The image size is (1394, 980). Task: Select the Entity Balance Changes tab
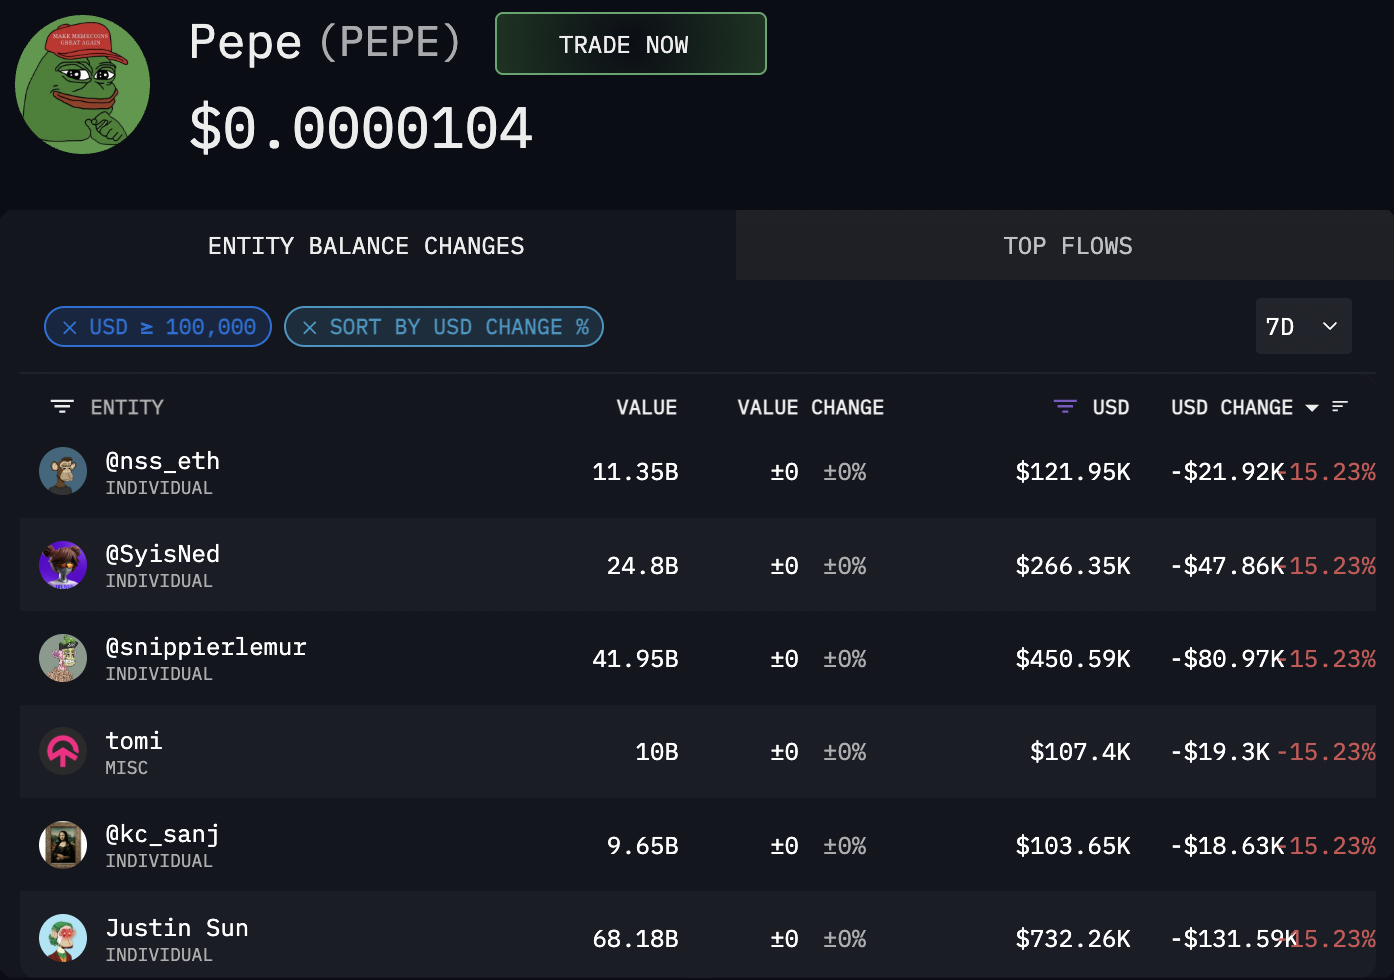pyautogui.click(x=366, y=246)
